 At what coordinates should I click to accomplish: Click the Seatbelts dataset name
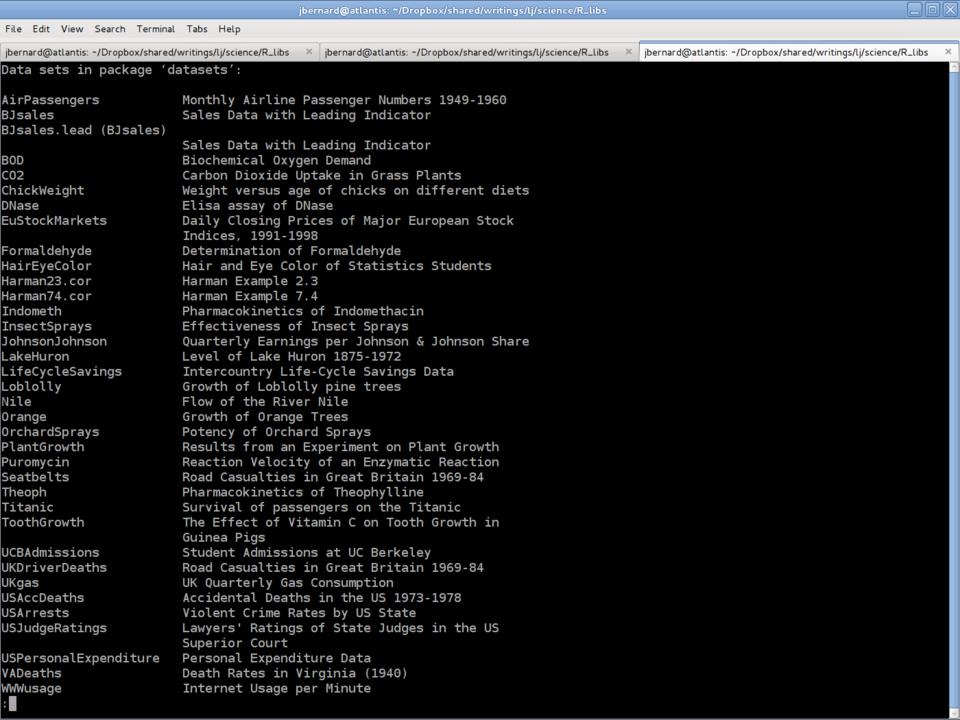(x=35, y=477)
